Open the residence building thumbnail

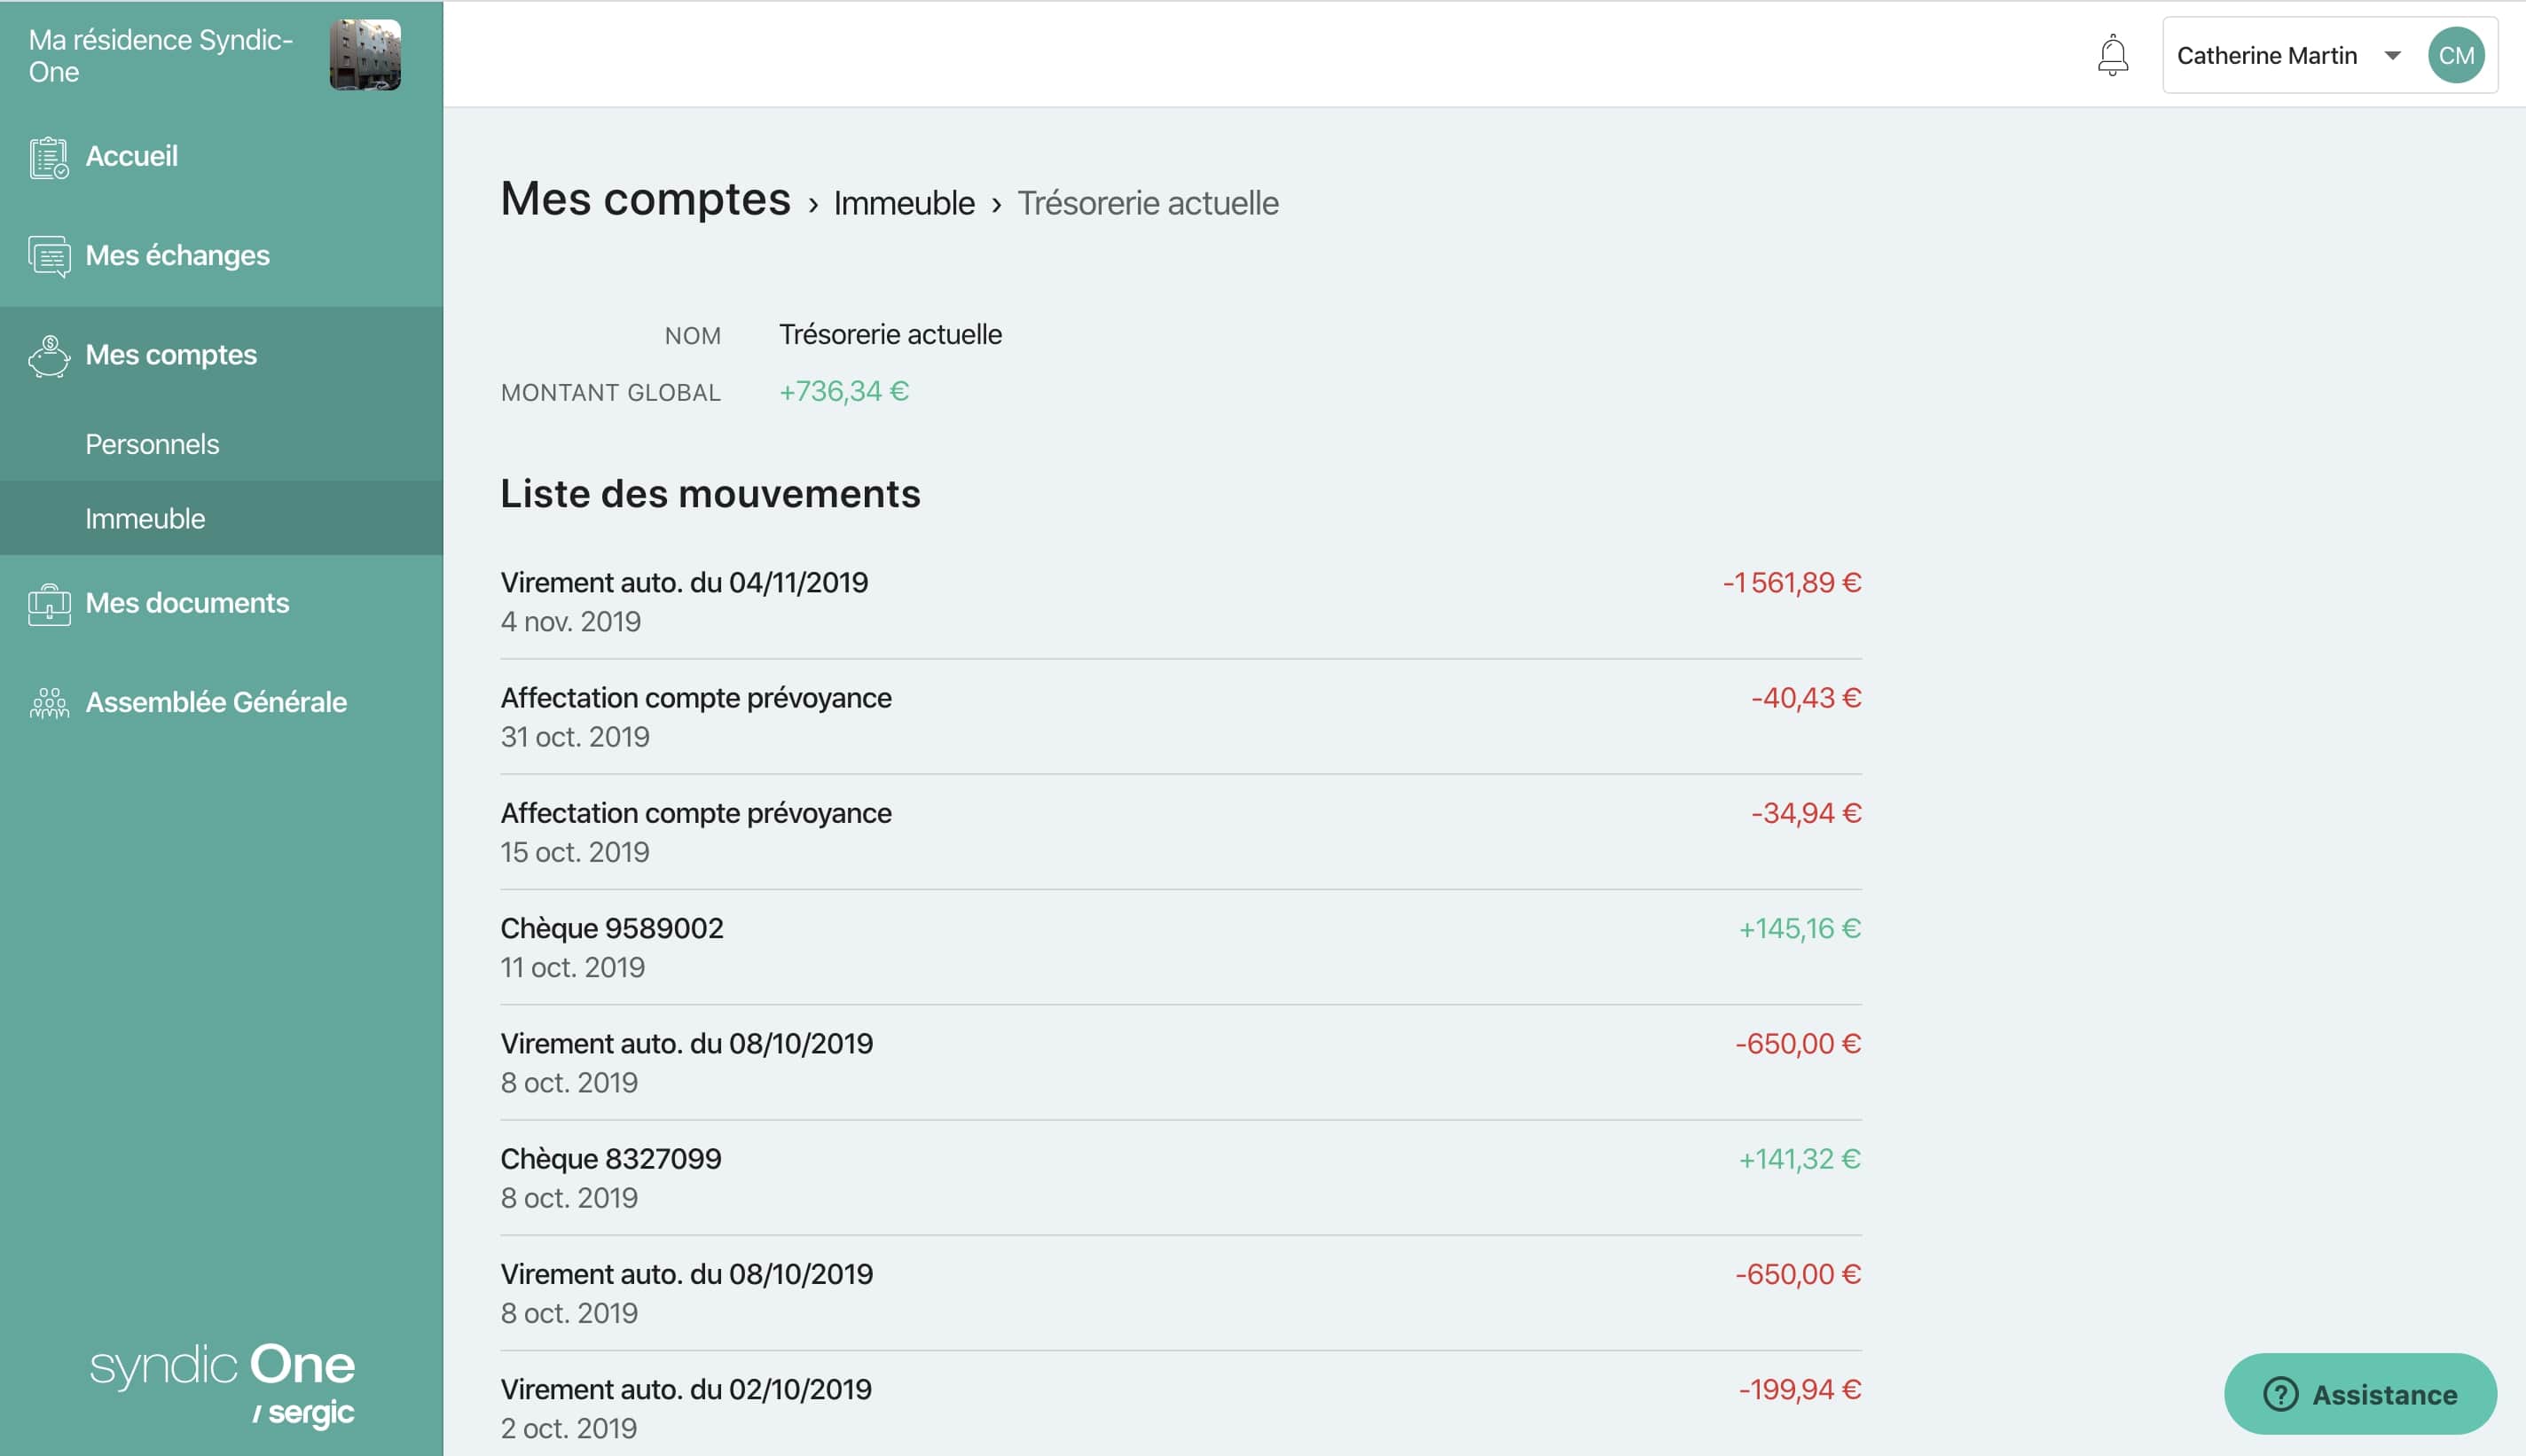365,55
